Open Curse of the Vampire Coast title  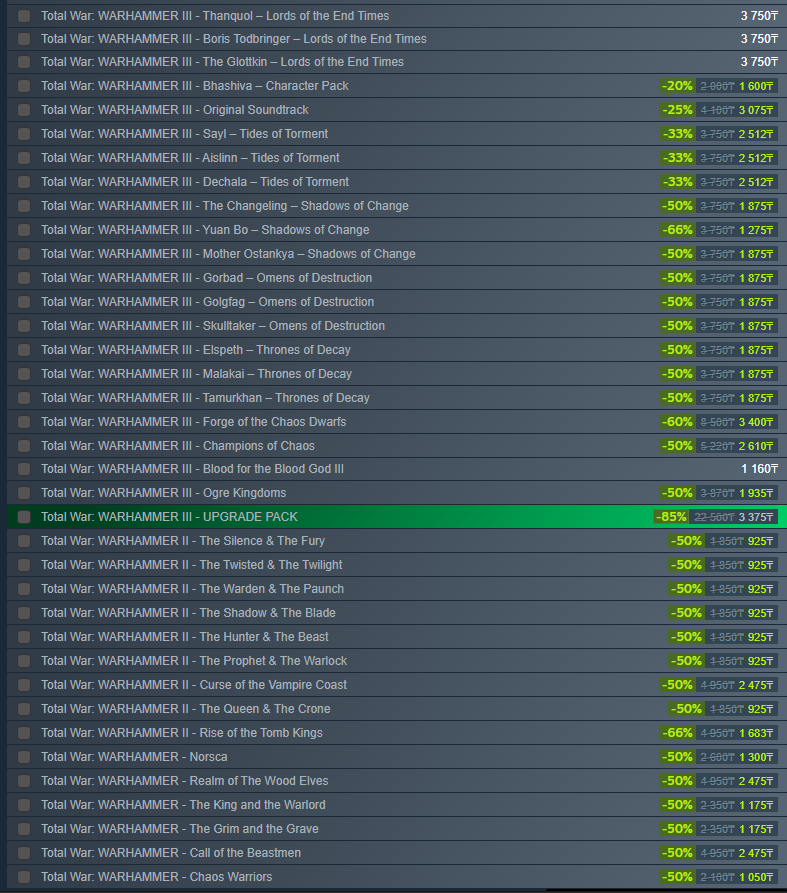pyautogui.click(x=194, y=685)
